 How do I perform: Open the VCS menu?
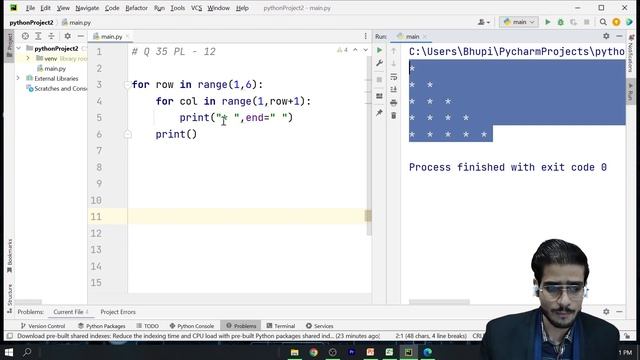tap(196, 8)
